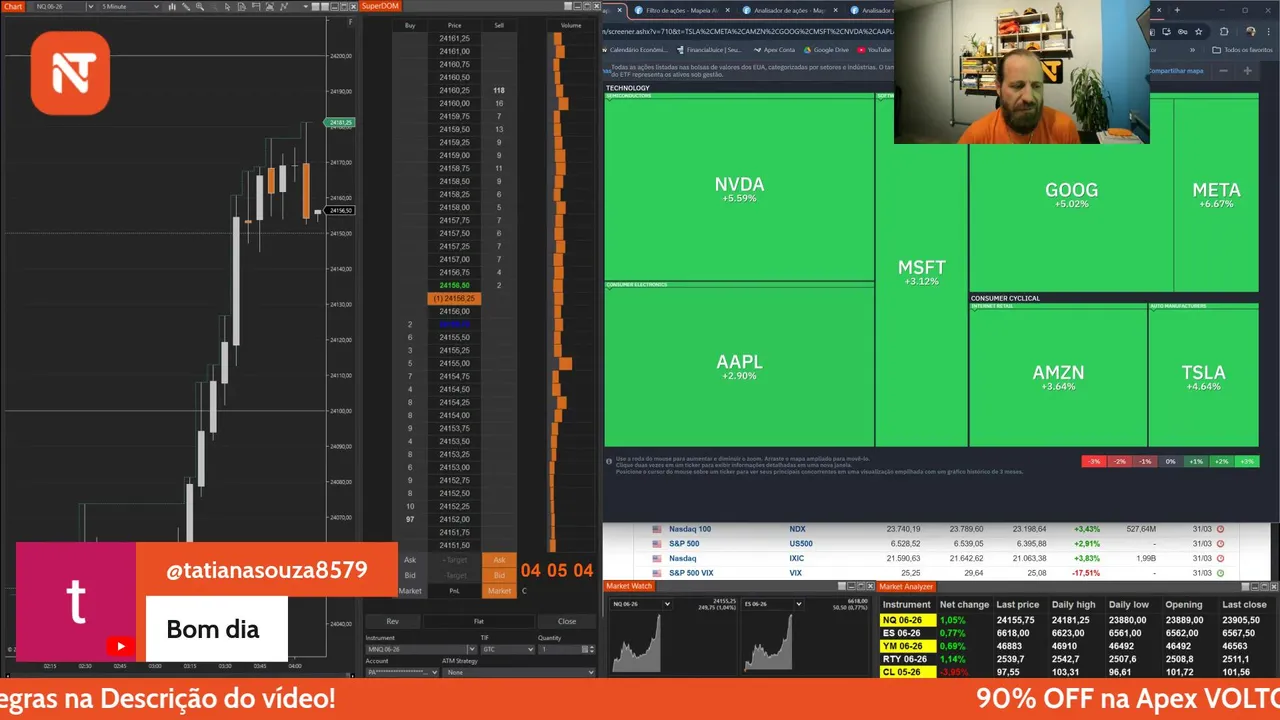The width and height of the screenshot is (1280, 720).
Task: Activate the chart zoom magnifier icon
Action: click(x=200, y=6)
